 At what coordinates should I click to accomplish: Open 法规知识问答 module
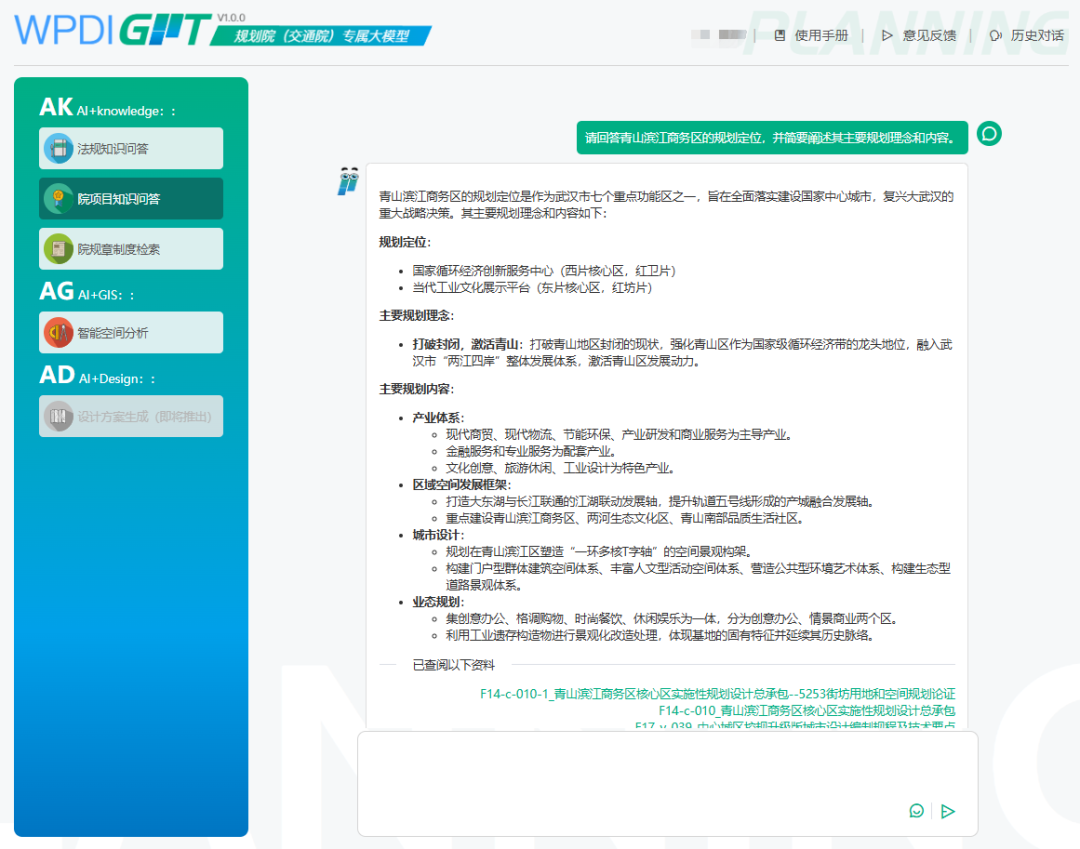coord(131,148)
